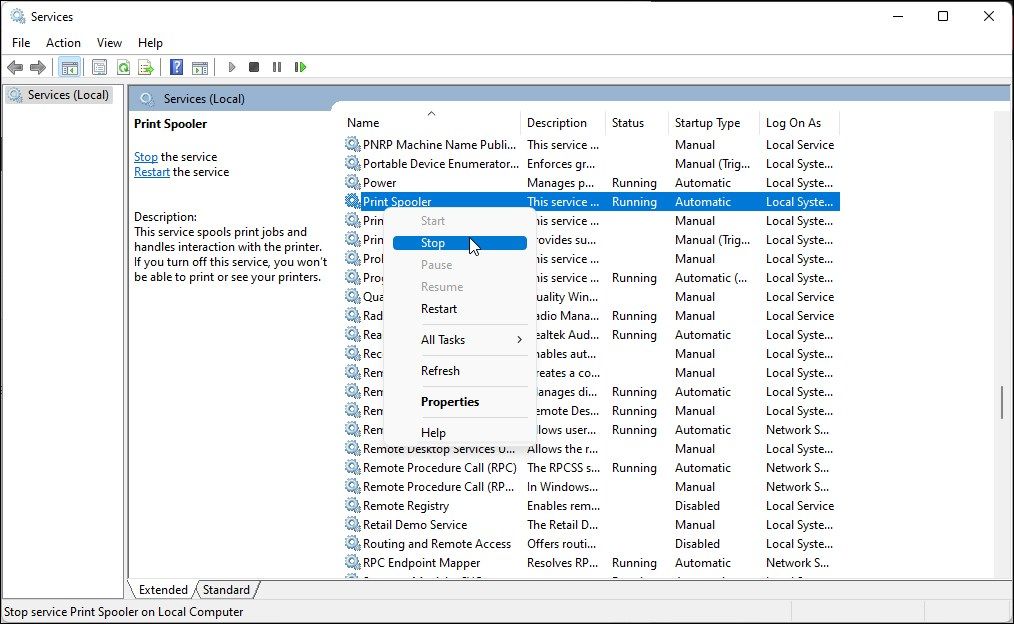Restart the service using the restart icon
1014x624 pixels.
coord(300,67)
